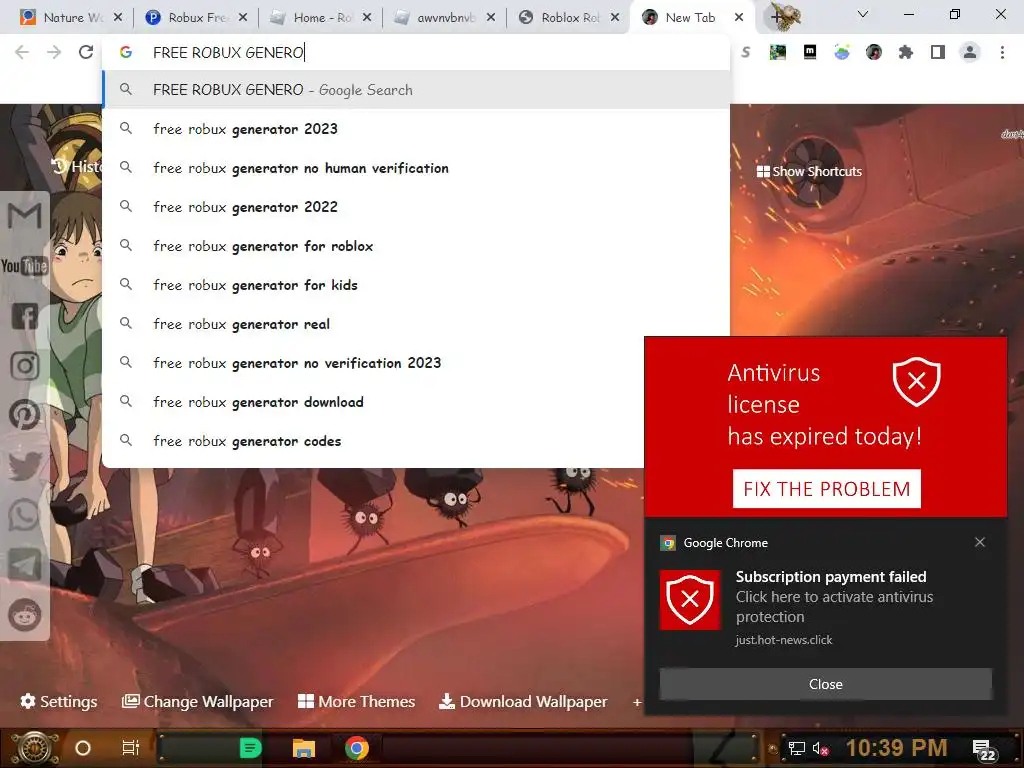Click the red shield in Chrome notification

(690, 600)
